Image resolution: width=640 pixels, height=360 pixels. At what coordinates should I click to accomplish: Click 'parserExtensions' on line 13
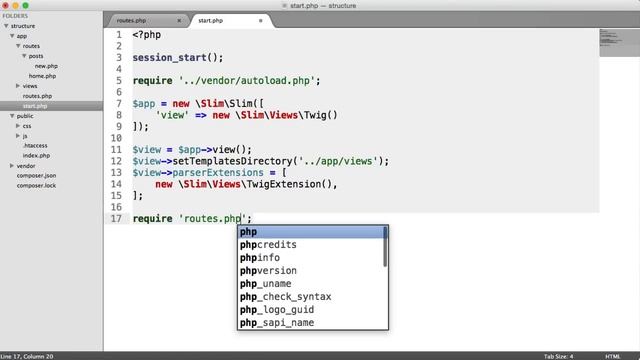pyautogui.click(x=218, y=173)
